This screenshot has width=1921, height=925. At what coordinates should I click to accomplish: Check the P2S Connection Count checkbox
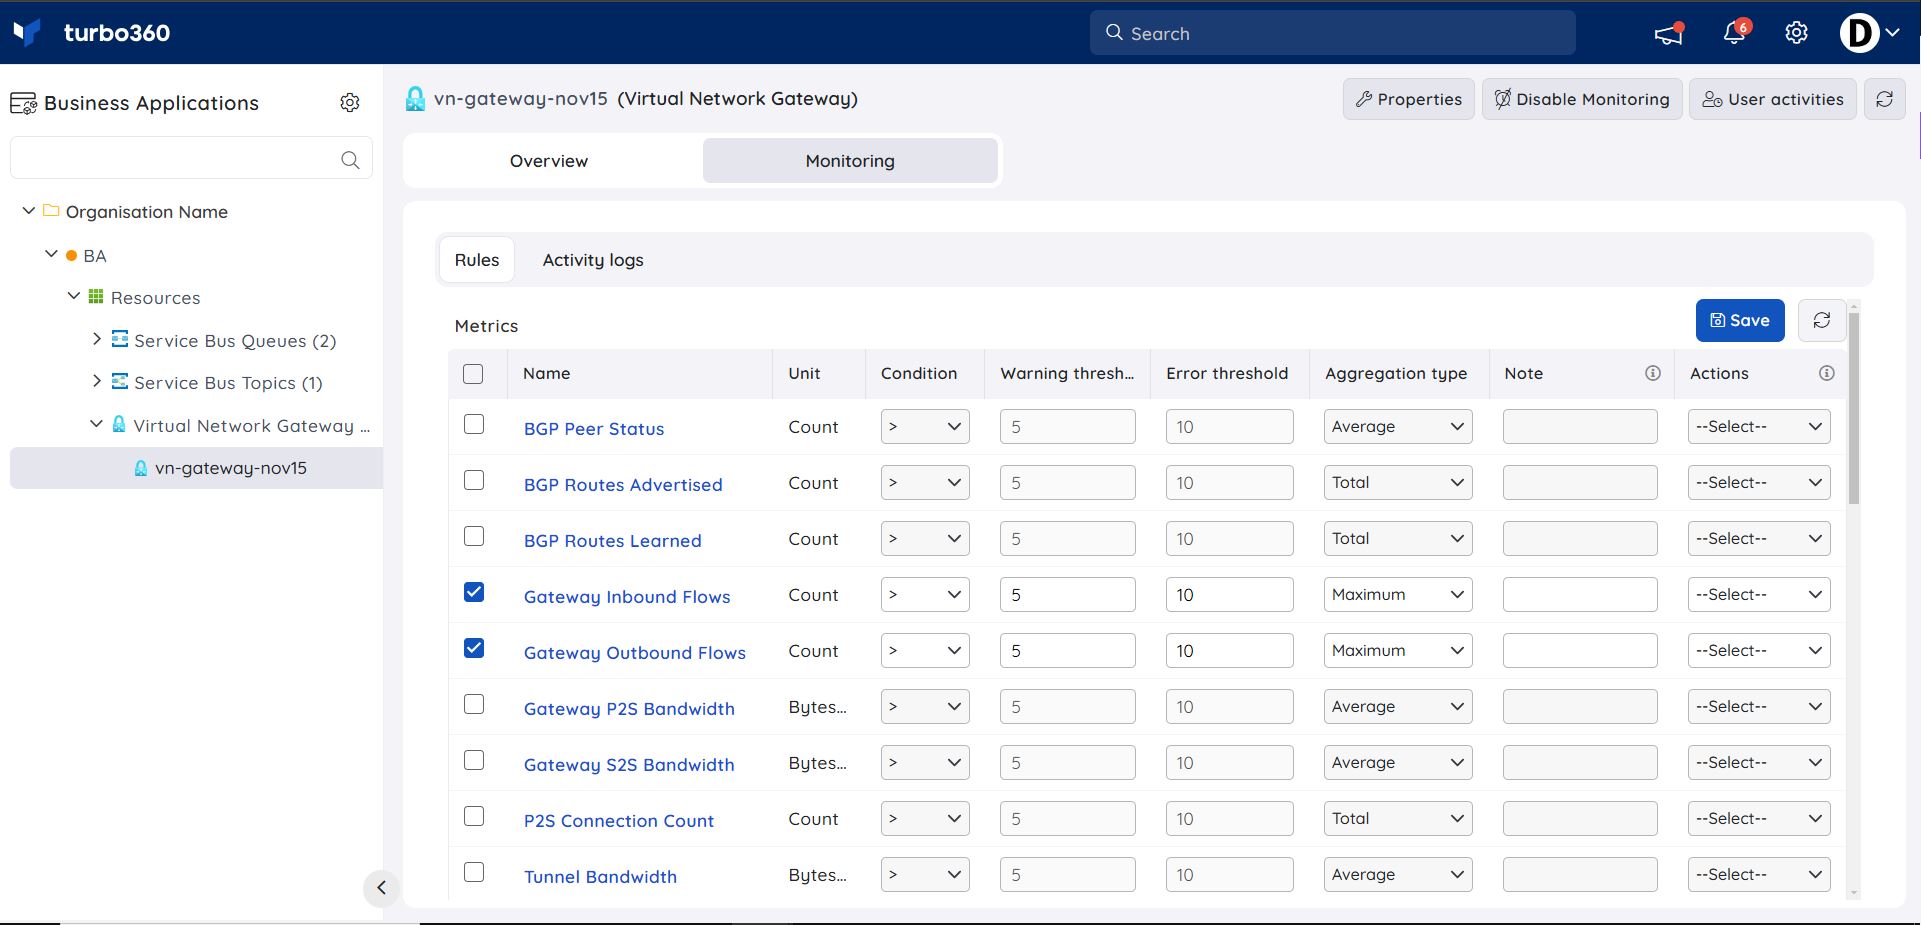pyautogui.click(x=474, y=816)
